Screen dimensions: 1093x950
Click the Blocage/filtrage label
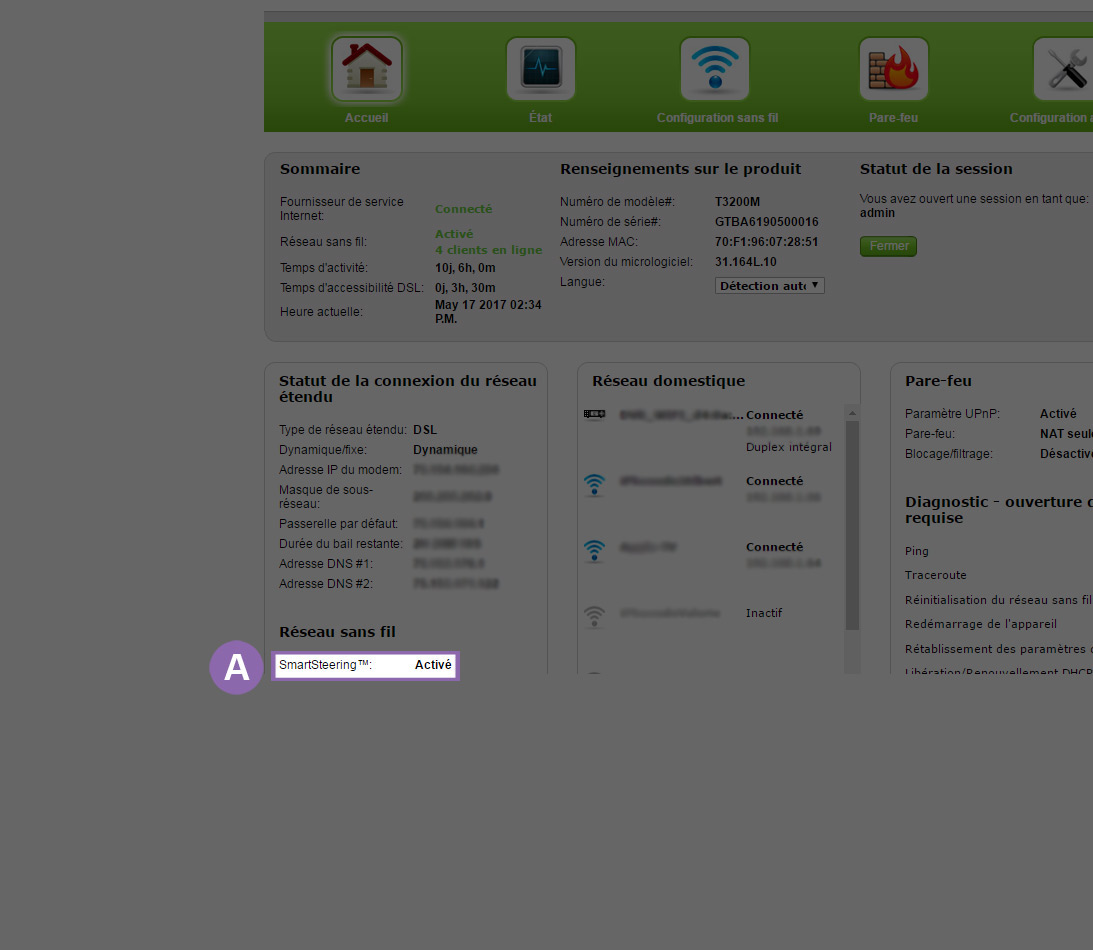pyautogui.click(x=949, y=454)
